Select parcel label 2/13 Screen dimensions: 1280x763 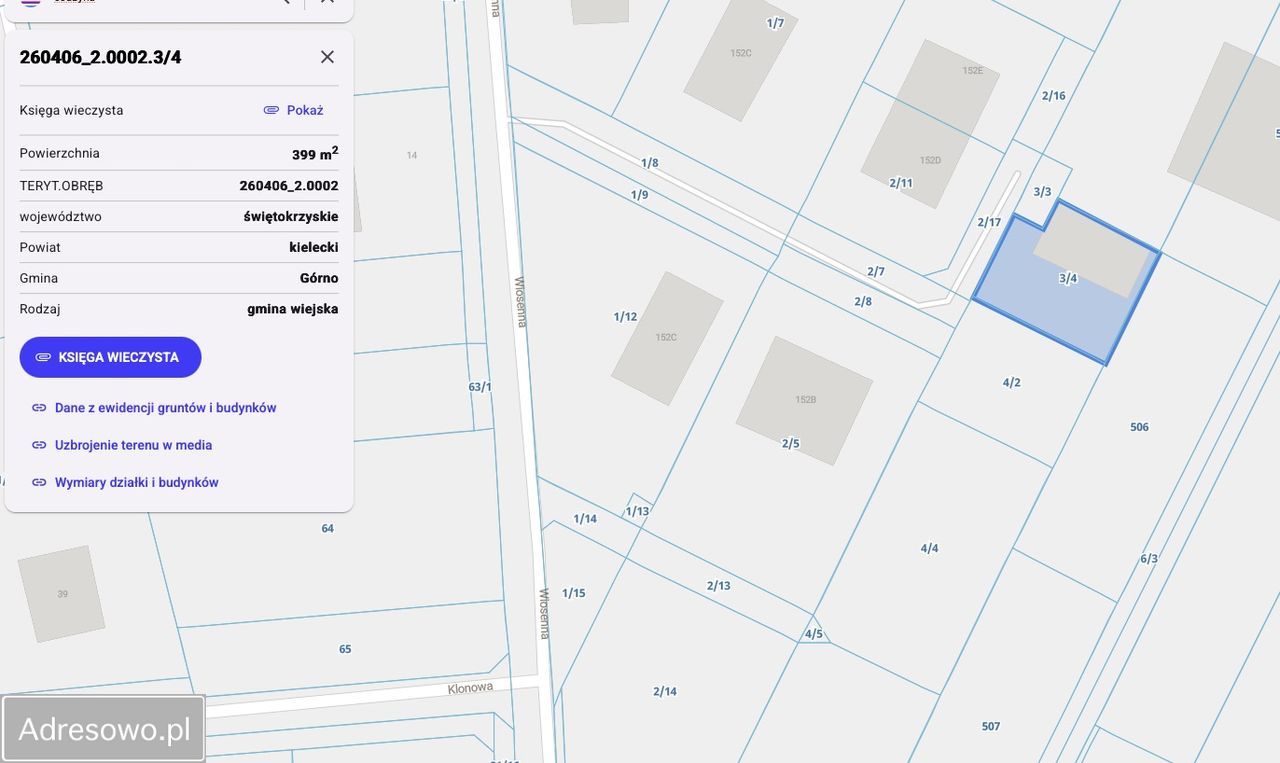pyautogui.click(x=719, y=586)
